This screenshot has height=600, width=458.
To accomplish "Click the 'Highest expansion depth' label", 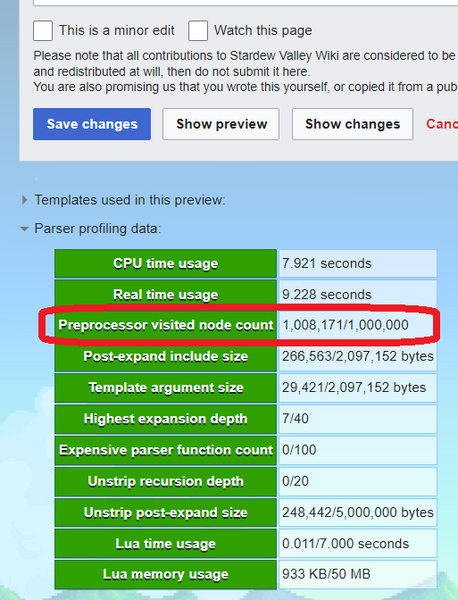I will (166, 419).
